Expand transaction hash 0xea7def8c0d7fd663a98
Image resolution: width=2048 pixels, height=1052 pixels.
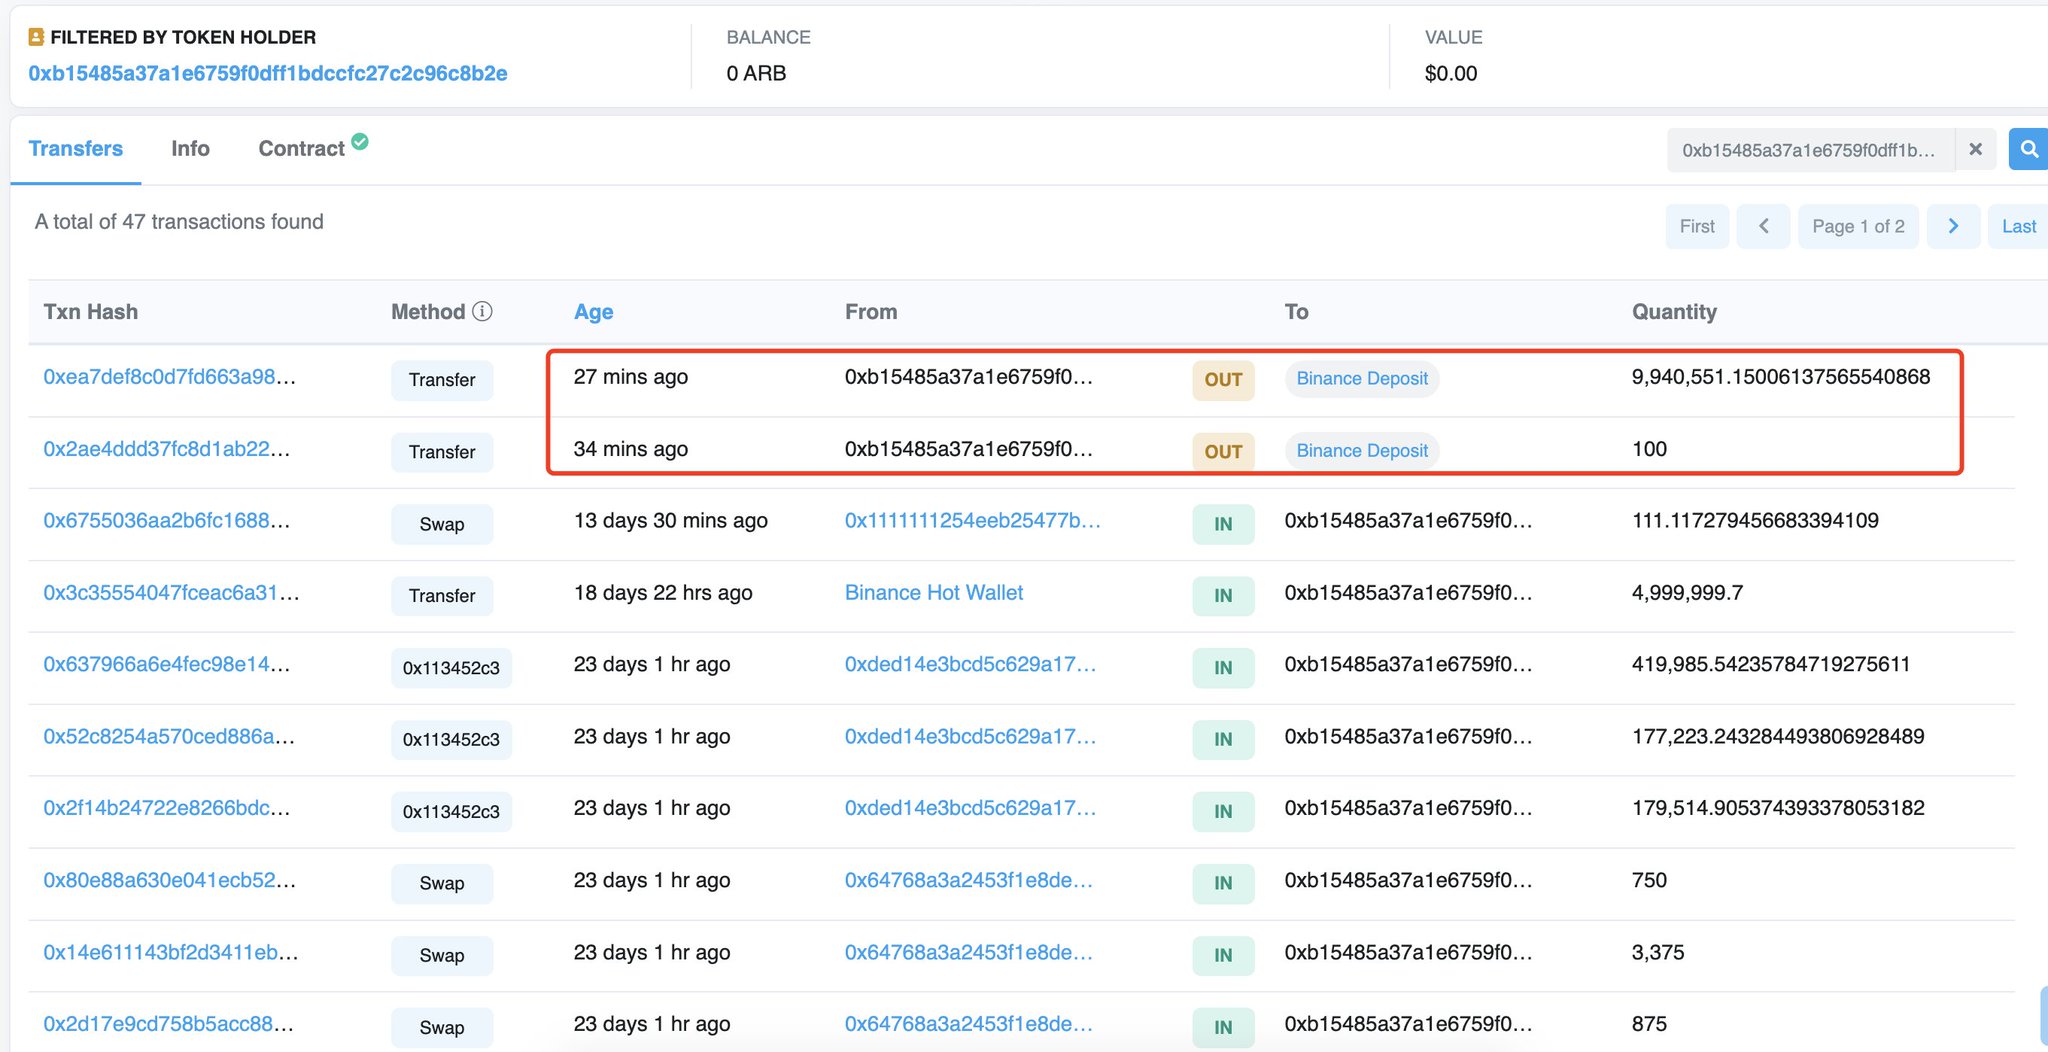point(168,377)
